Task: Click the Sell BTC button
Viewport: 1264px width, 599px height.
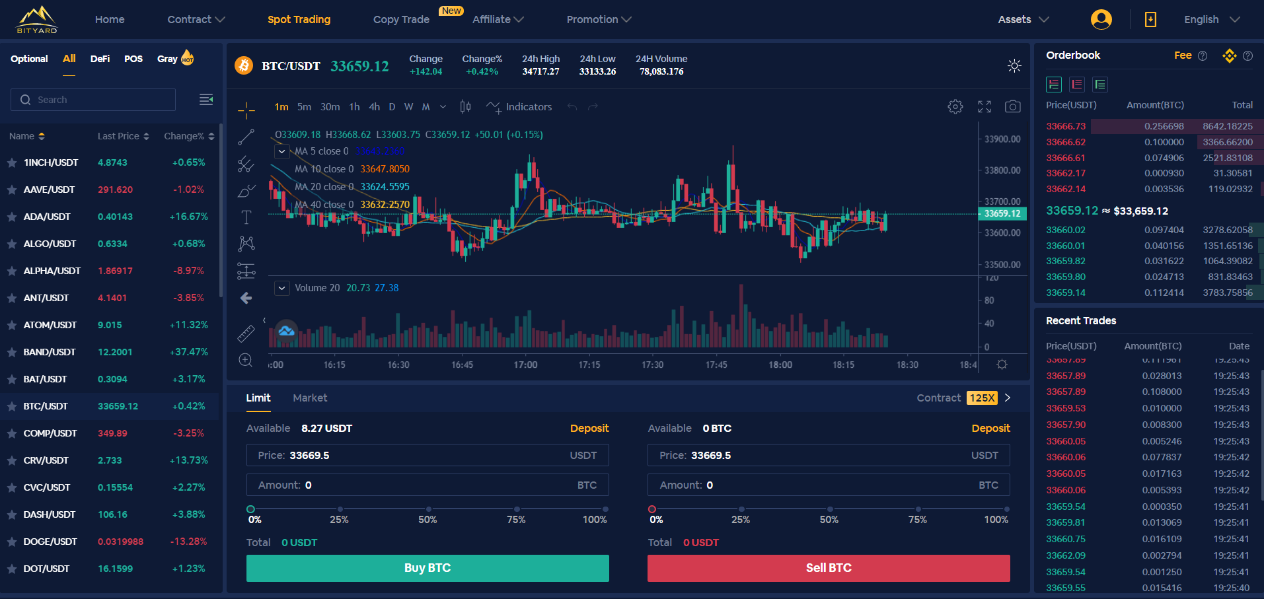Action: pos(828,568)
